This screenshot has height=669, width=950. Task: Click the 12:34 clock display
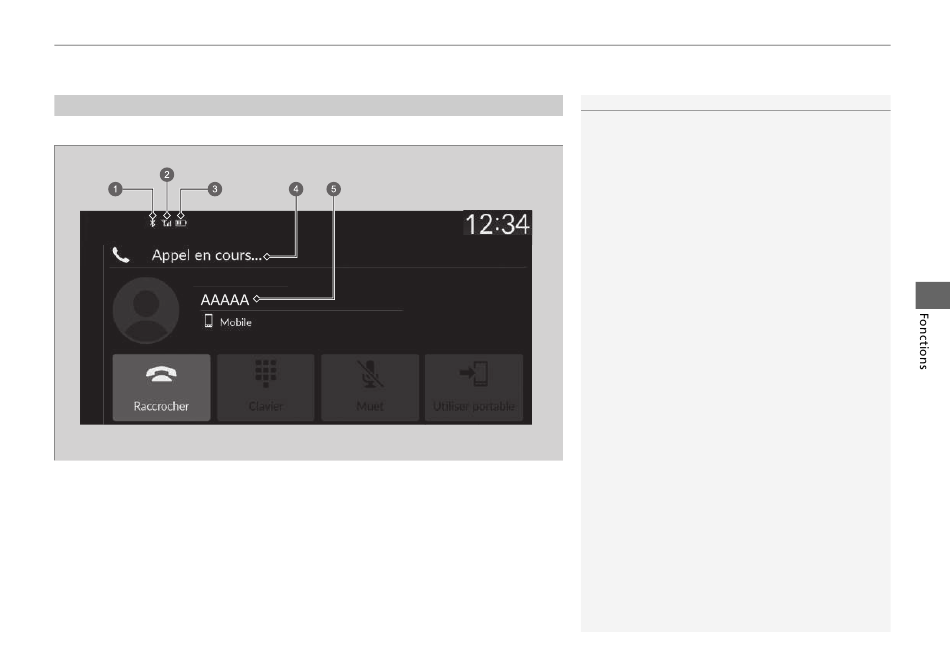click(497, 224)
